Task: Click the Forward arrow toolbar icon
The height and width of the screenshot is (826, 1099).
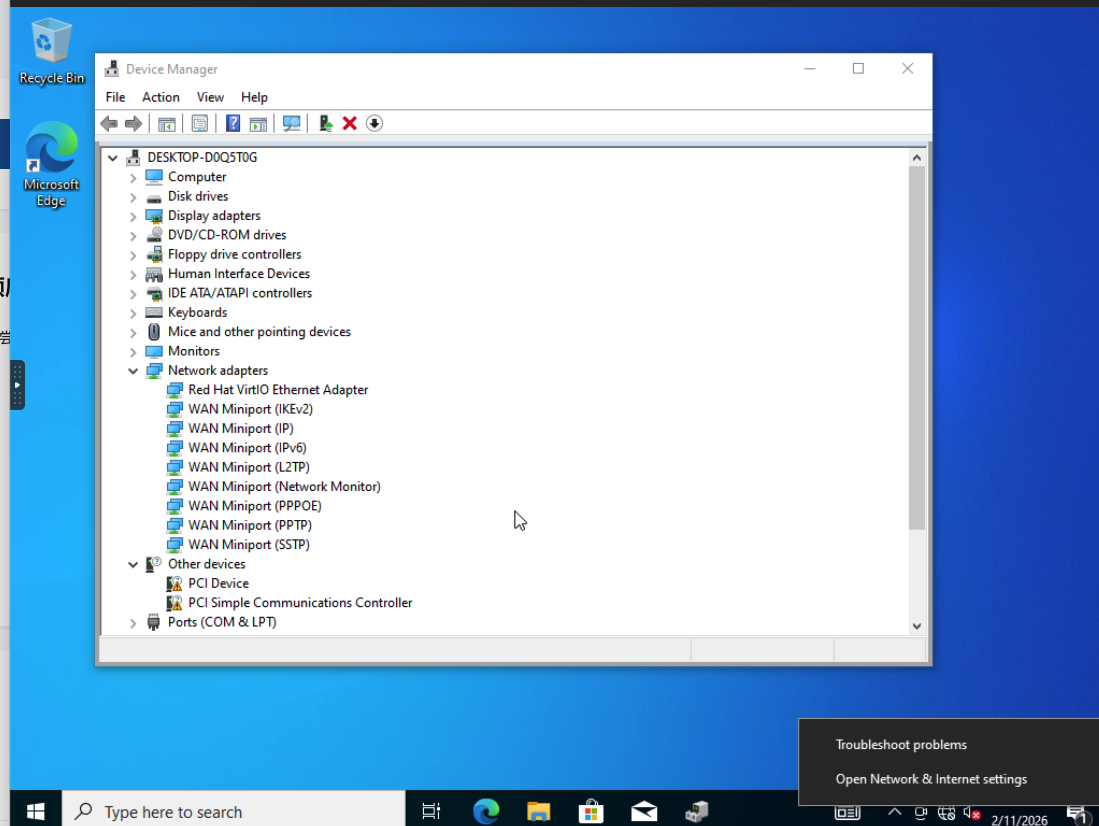Action: 133,123
